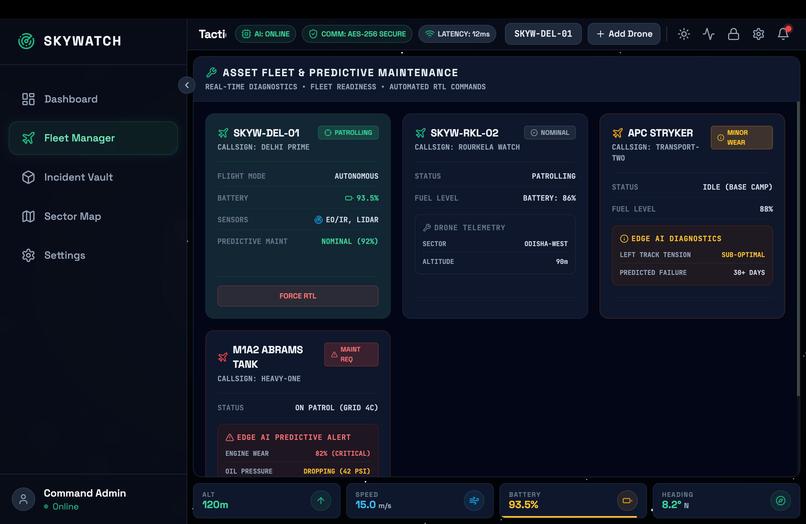Screen dimensions: 806x524
Task: Click the footer battery icon
Action: (x=627, y=500)
